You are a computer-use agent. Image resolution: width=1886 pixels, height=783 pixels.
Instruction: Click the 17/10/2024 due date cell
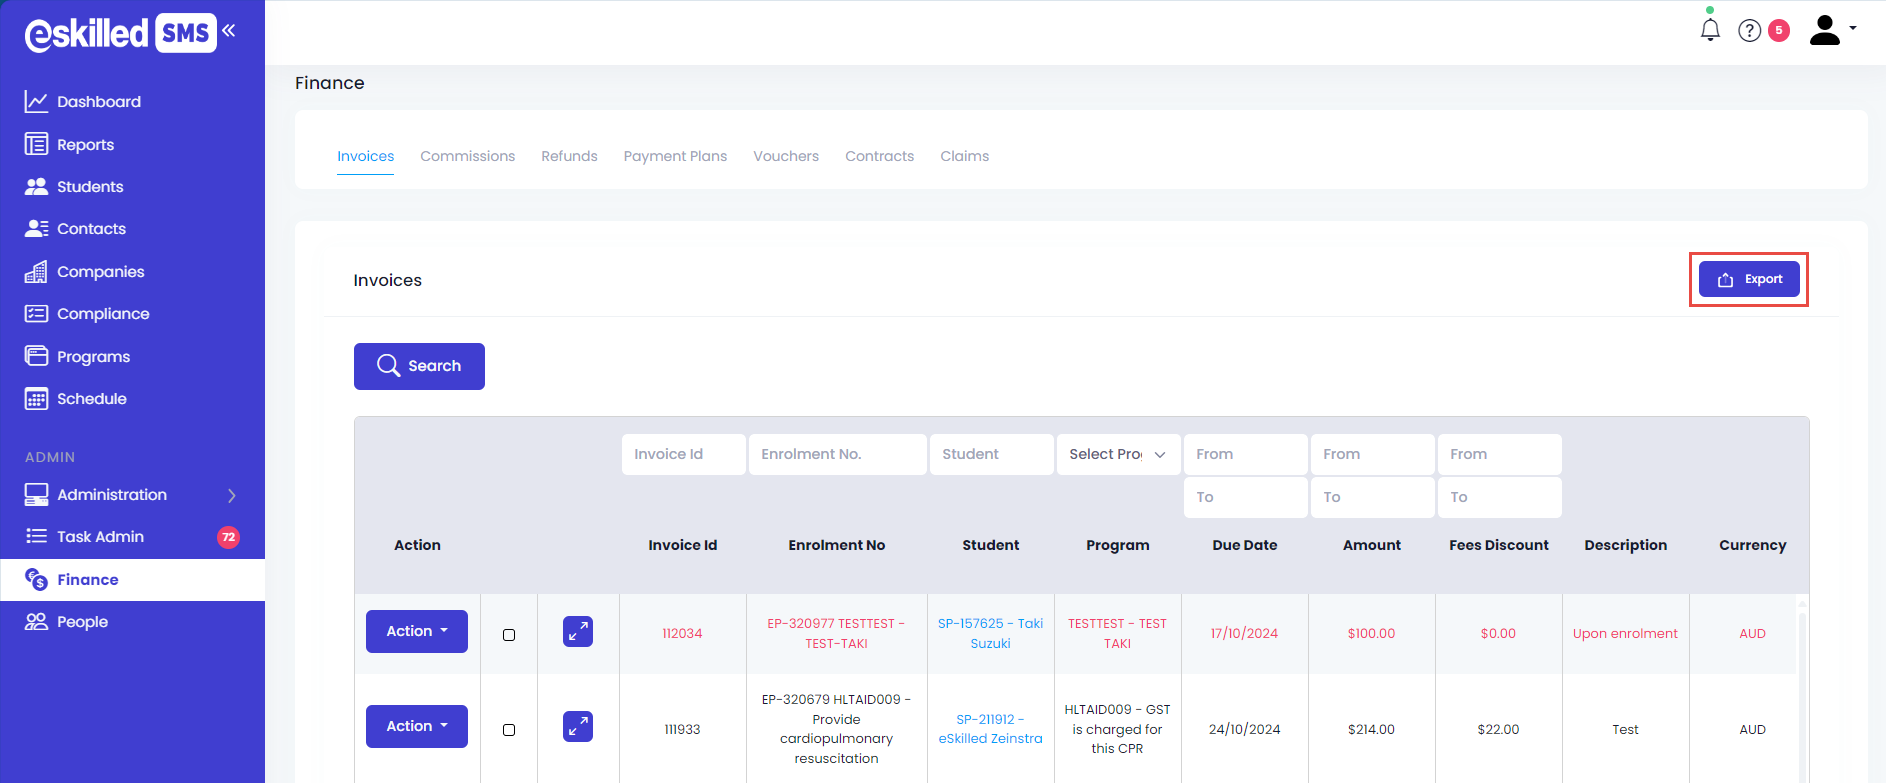coord(1244,634)
